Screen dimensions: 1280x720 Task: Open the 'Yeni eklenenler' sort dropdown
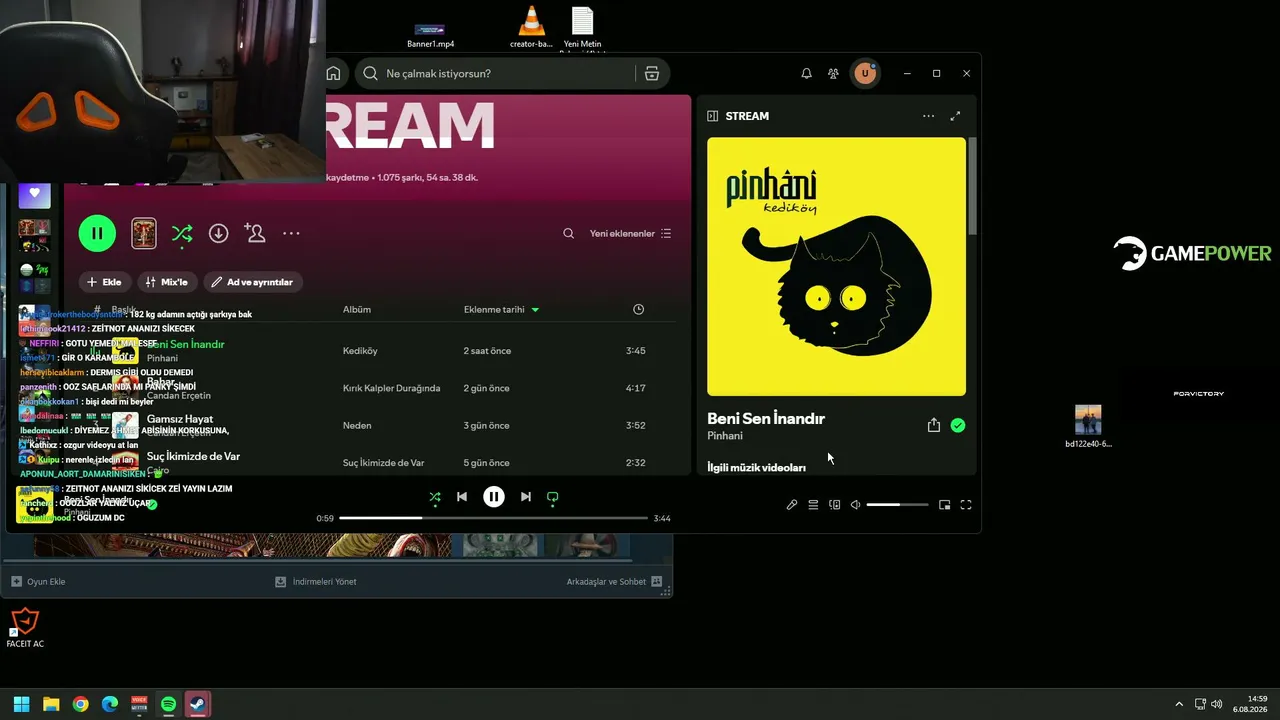(x=630, y=233)
